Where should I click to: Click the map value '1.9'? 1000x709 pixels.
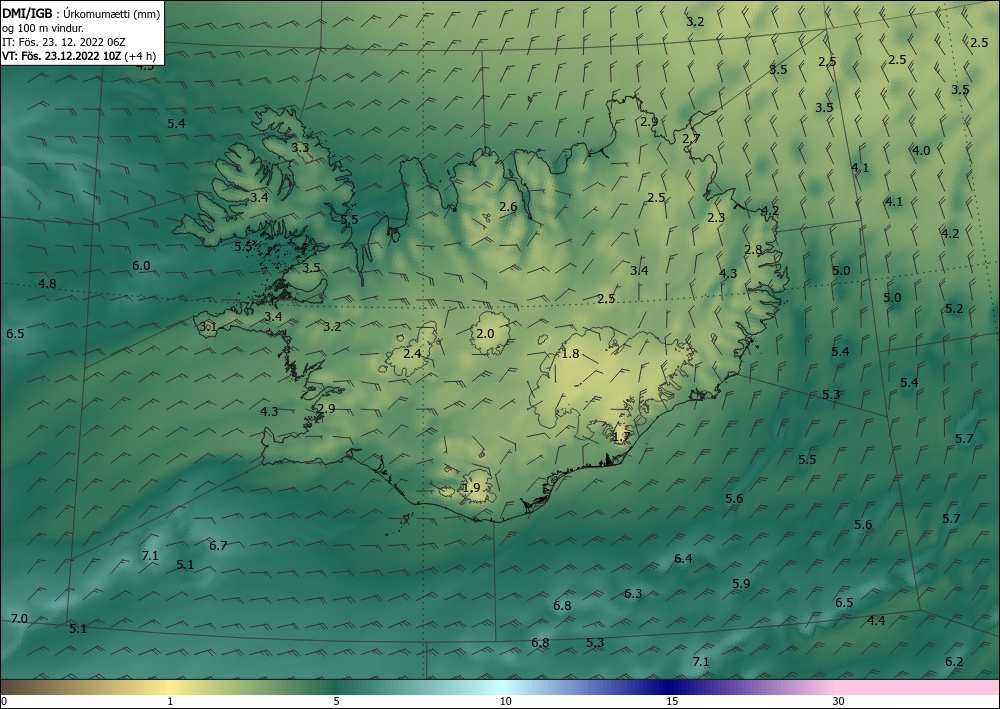(471, 488)
